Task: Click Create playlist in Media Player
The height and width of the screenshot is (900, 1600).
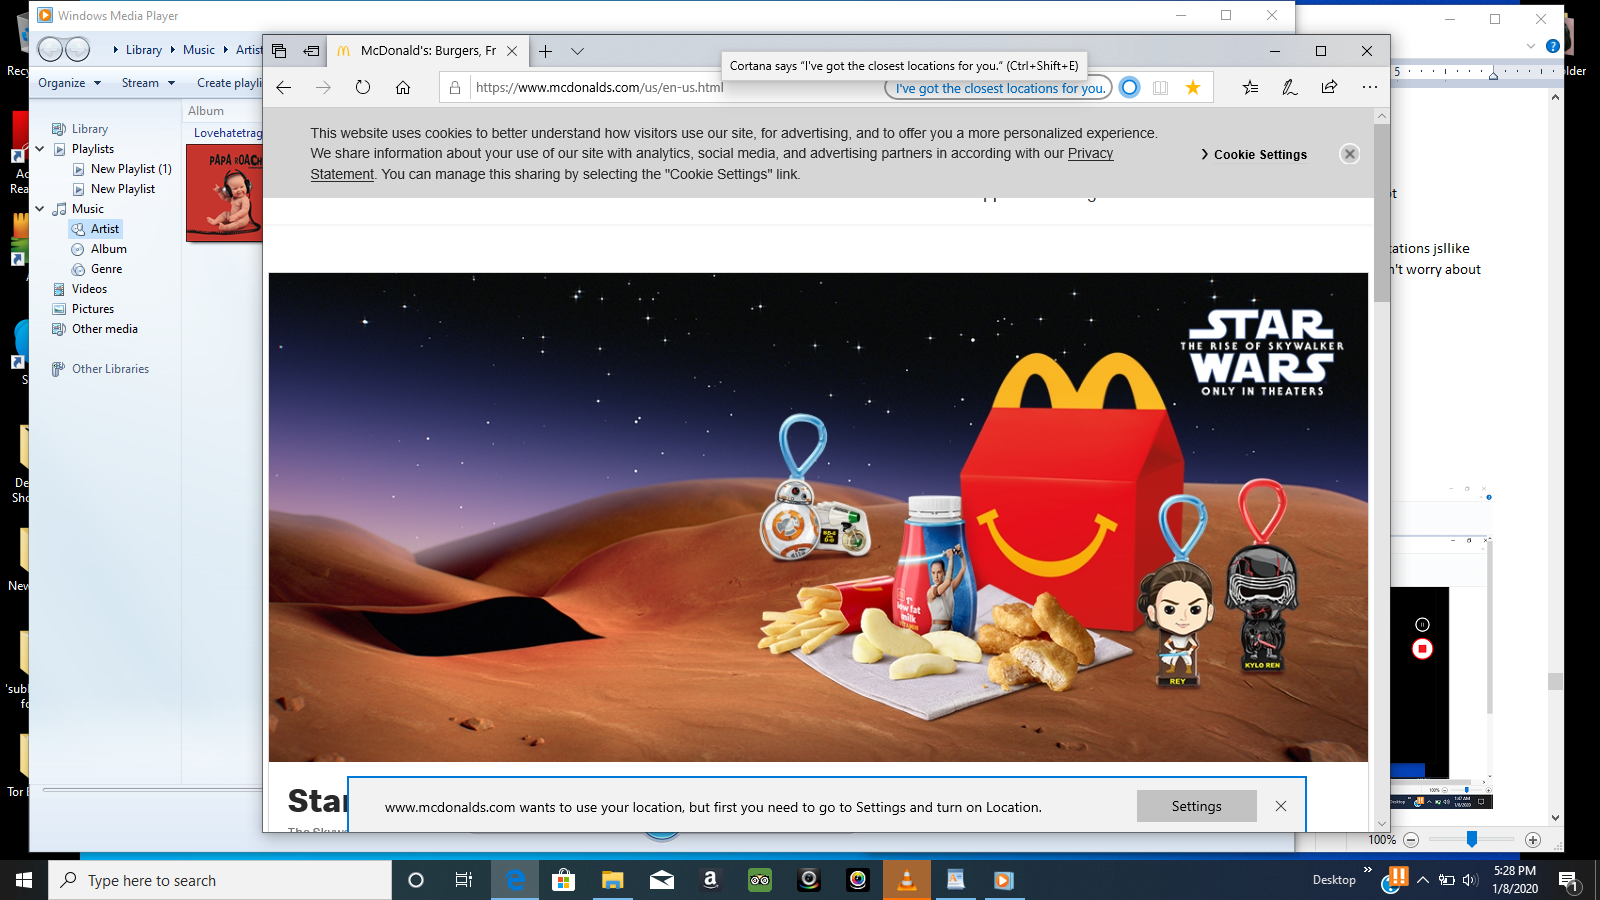Action: coord(229,83)
